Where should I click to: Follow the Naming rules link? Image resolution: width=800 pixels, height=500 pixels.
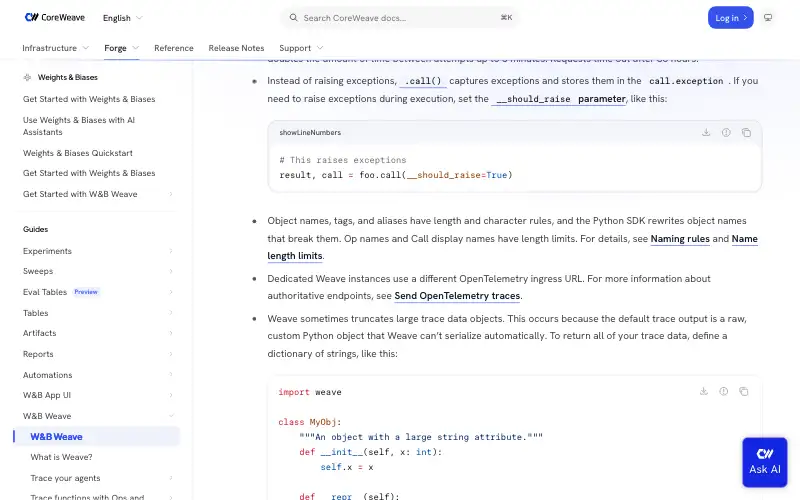click(680, 238)
